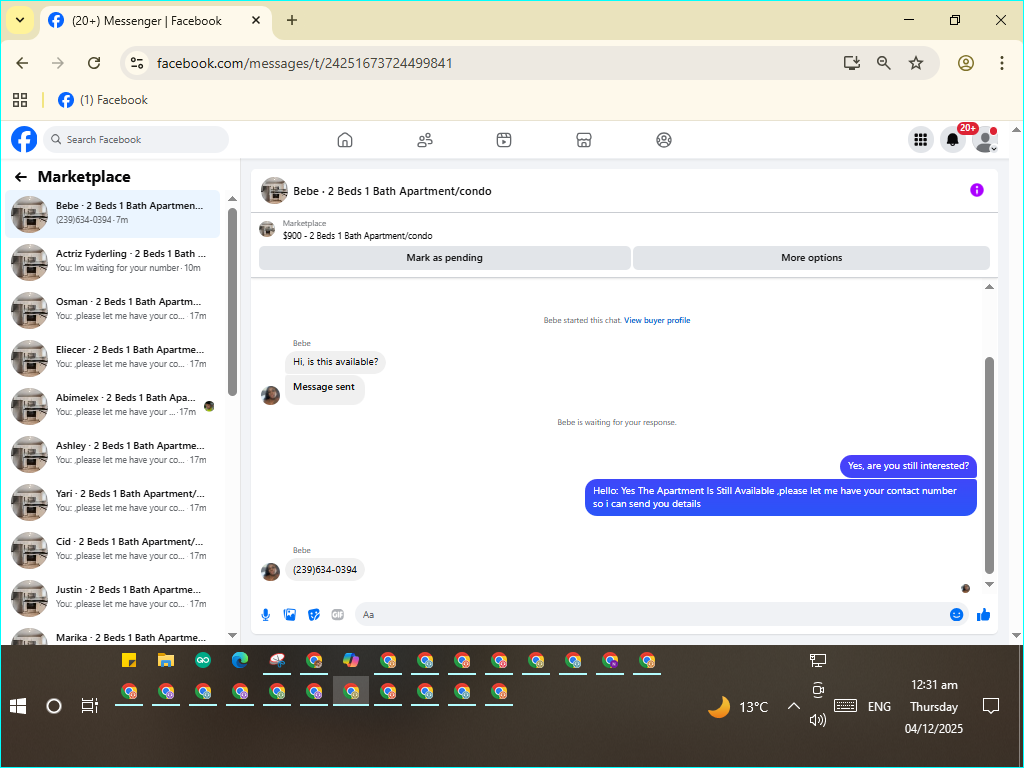Open Chrome profile icon
The image size is (1024, 768).
pyautogui.click(x=966, y=63)
